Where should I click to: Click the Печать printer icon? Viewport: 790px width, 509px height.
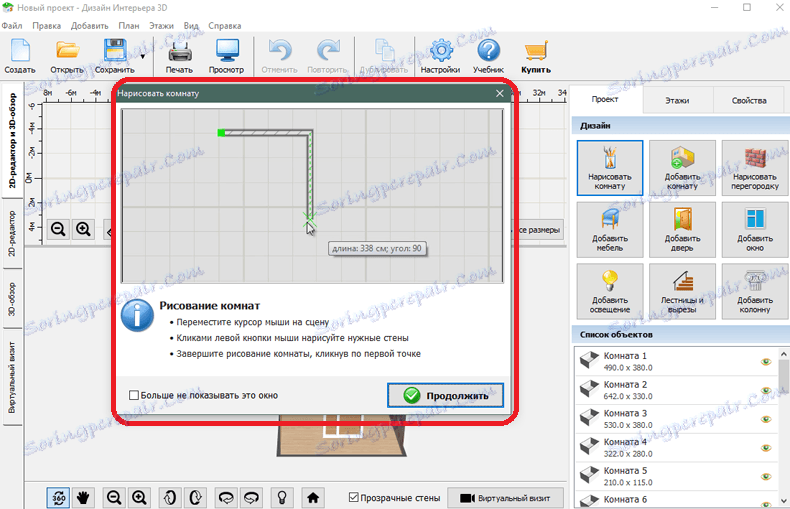(179, 50)
